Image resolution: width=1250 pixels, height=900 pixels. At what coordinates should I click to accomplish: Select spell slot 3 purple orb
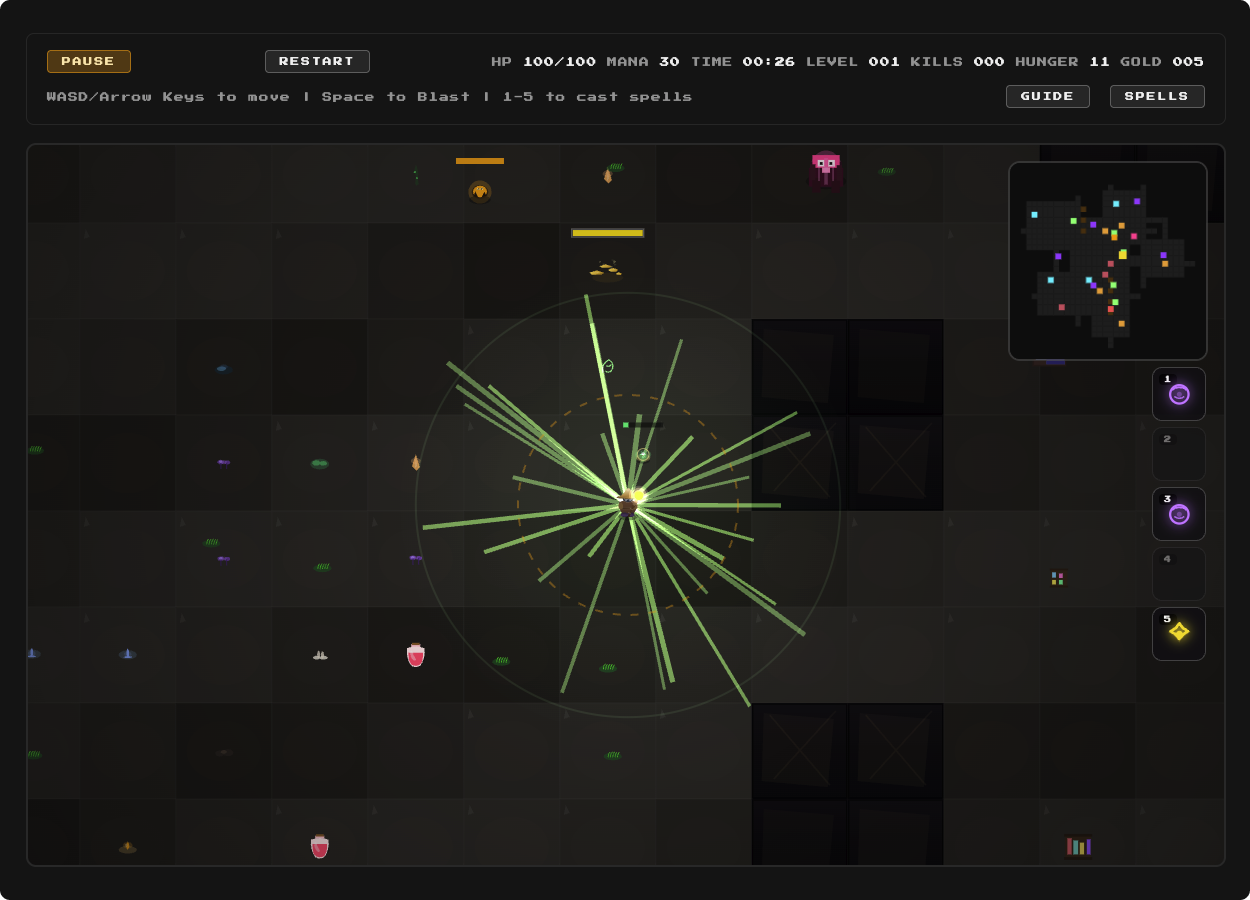[1179, 514]
